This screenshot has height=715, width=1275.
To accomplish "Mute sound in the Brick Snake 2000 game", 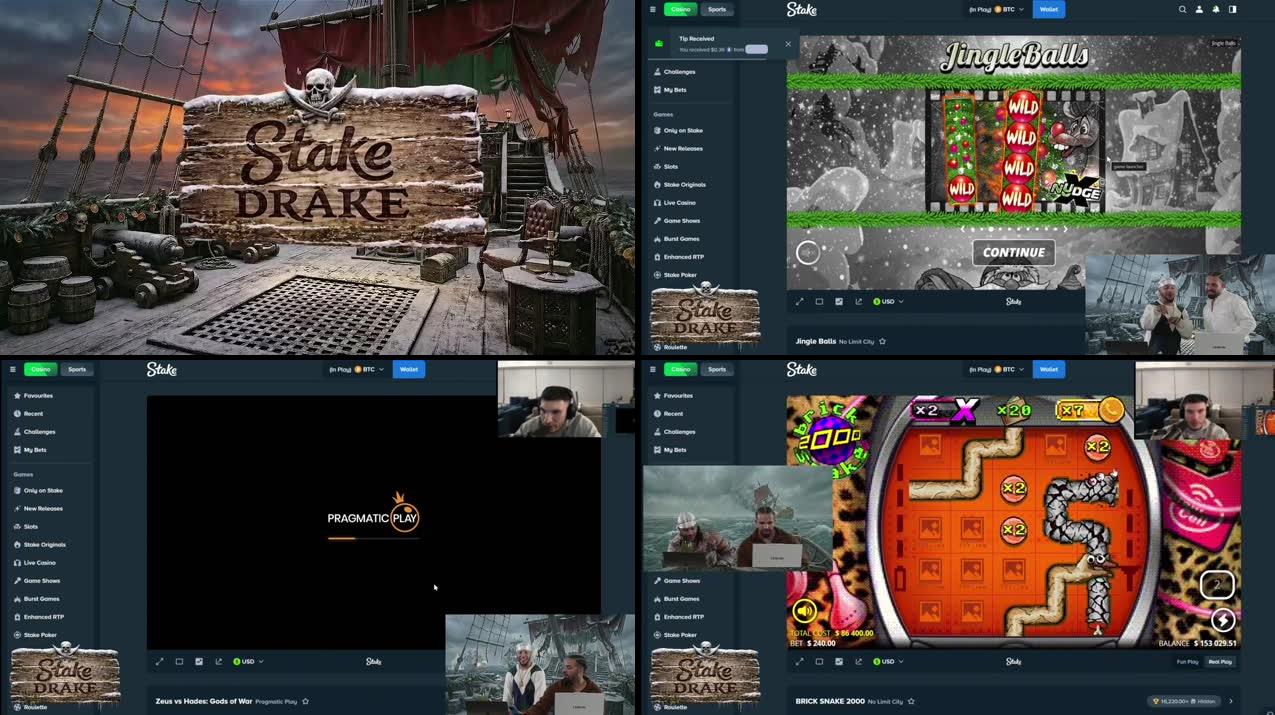I will pos(804,610).
